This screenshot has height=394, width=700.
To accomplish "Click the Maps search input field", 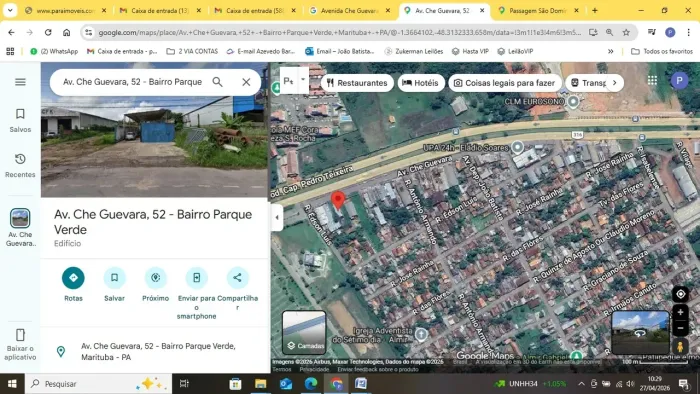I will click(133, 82).
